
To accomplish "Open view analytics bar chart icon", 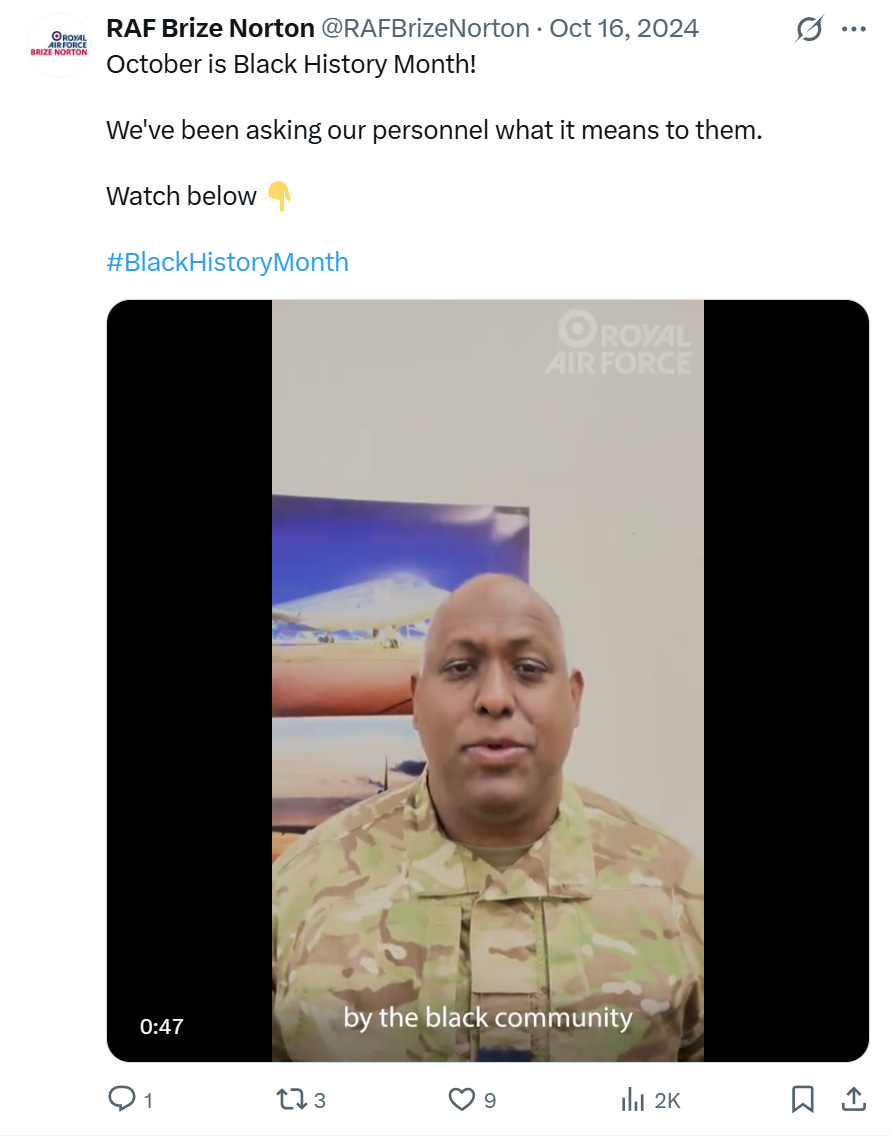I will (x=632, y=1100).
